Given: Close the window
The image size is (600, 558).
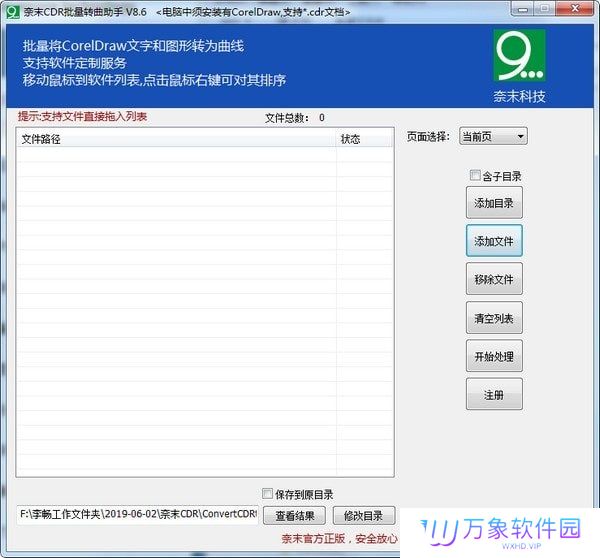Looking at the screenshot, I should tap(575, 9).
